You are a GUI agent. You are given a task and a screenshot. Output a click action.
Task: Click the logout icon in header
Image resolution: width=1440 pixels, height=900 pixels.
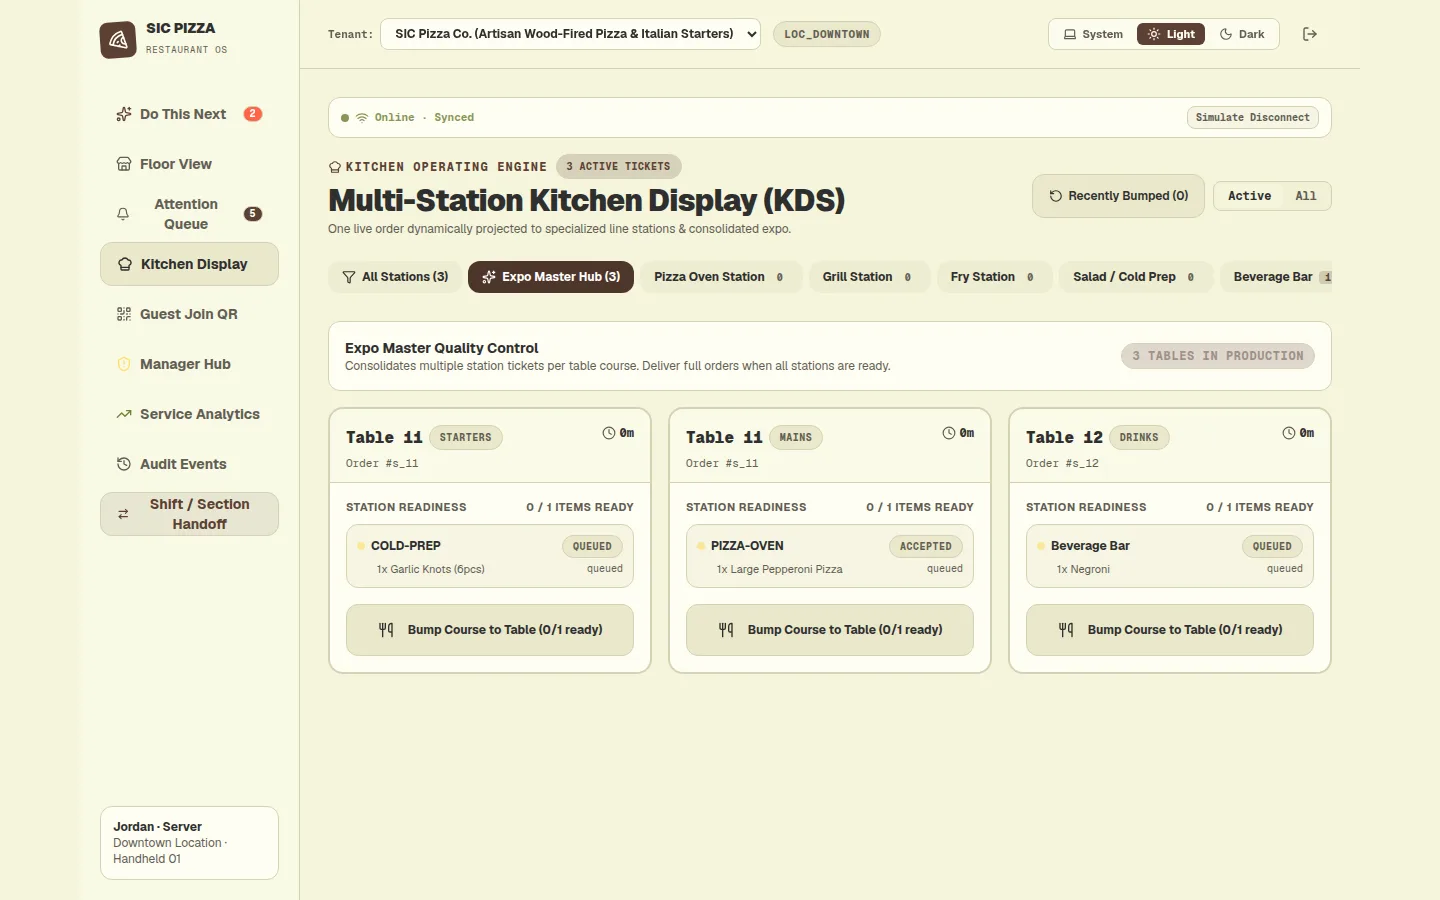[x=1310, y=34]
